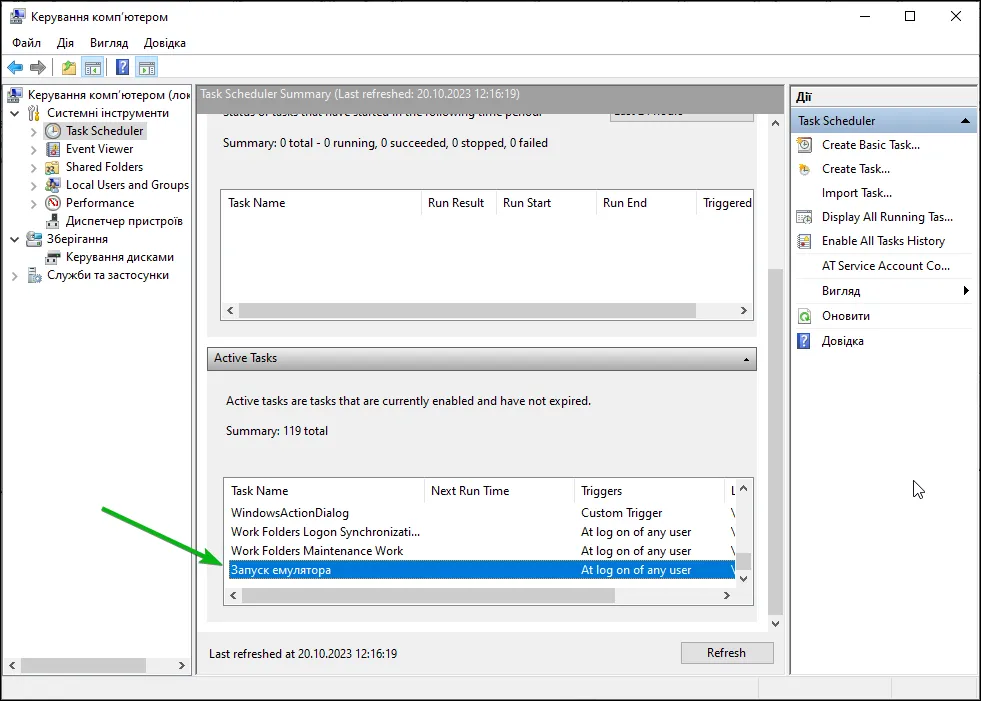The image size is (981, 701).
Task: Click the Системні інструменти tools icon
Action: click(34, 113)
